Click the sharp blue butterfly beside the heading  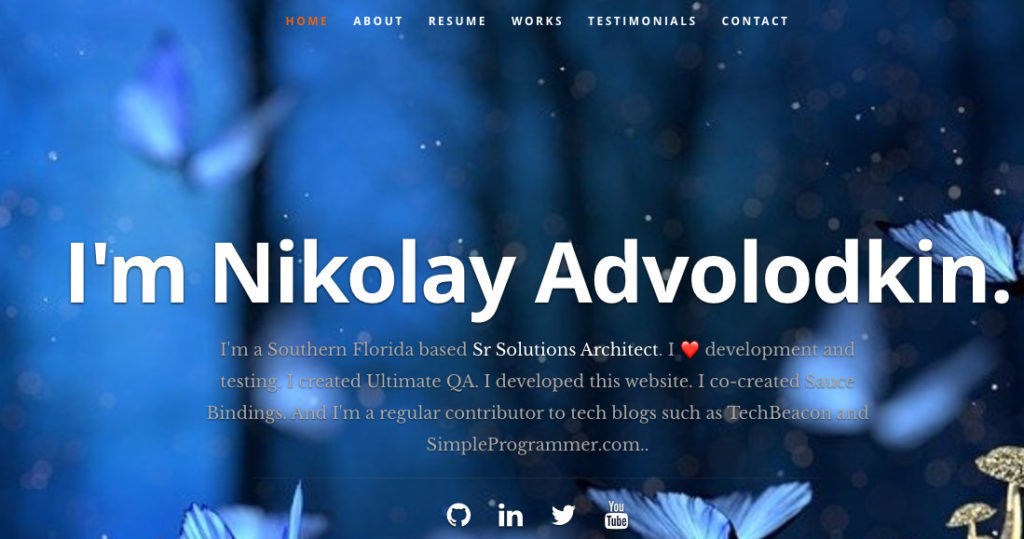(953, 247)
